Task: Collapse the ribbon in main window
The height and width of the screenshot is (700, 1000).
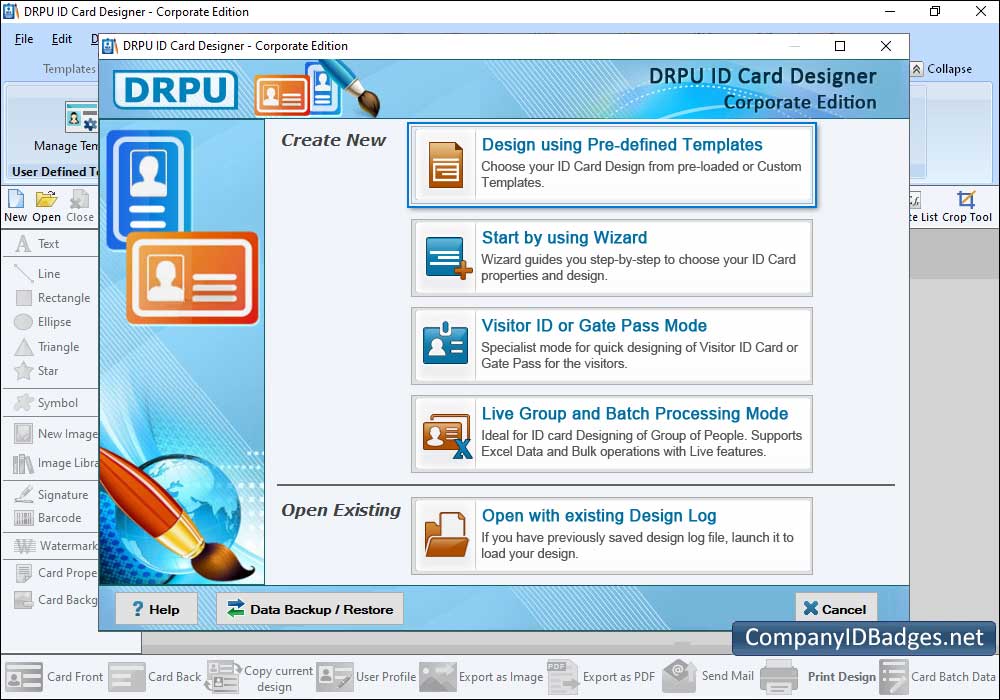Action: click(x=941, y=69)
